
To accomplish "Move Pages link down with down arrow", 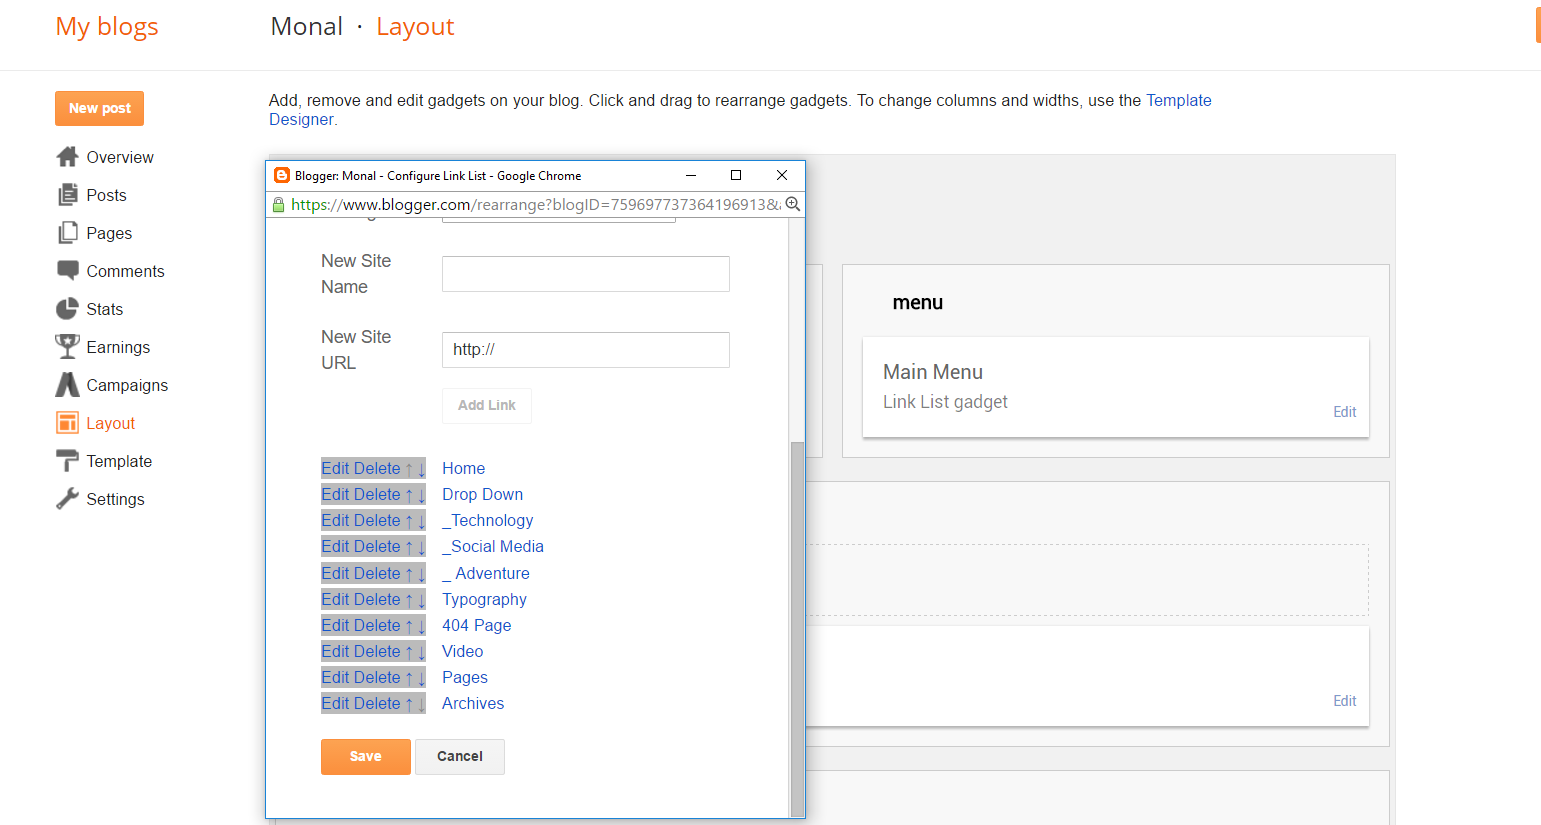I will 421,678.
